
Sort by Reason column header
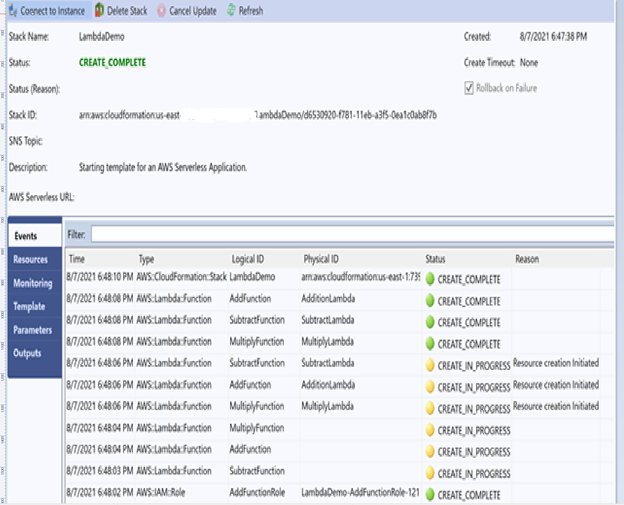tap(527, 259)
